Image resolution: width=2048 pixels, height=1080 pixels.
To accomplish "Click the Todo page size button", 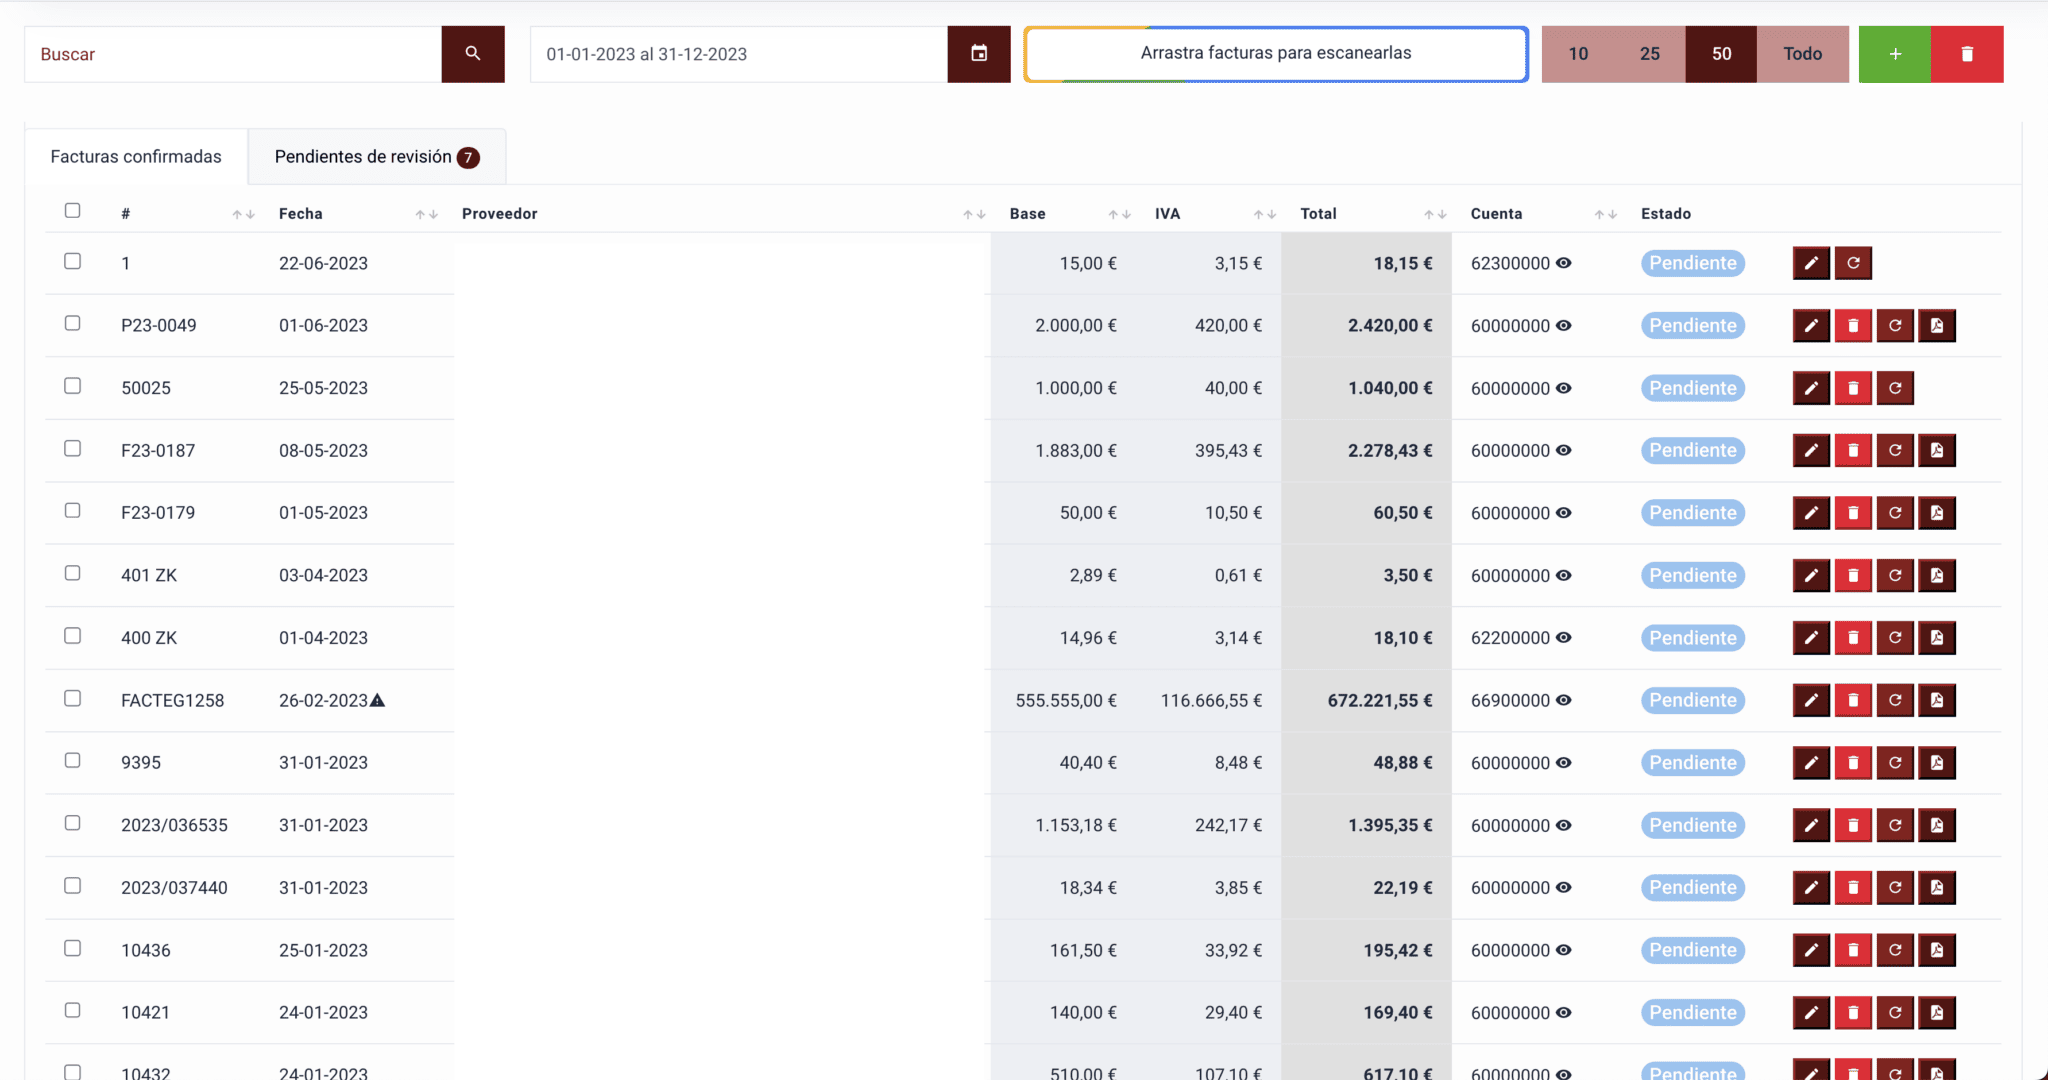I will pos(1802,54).
